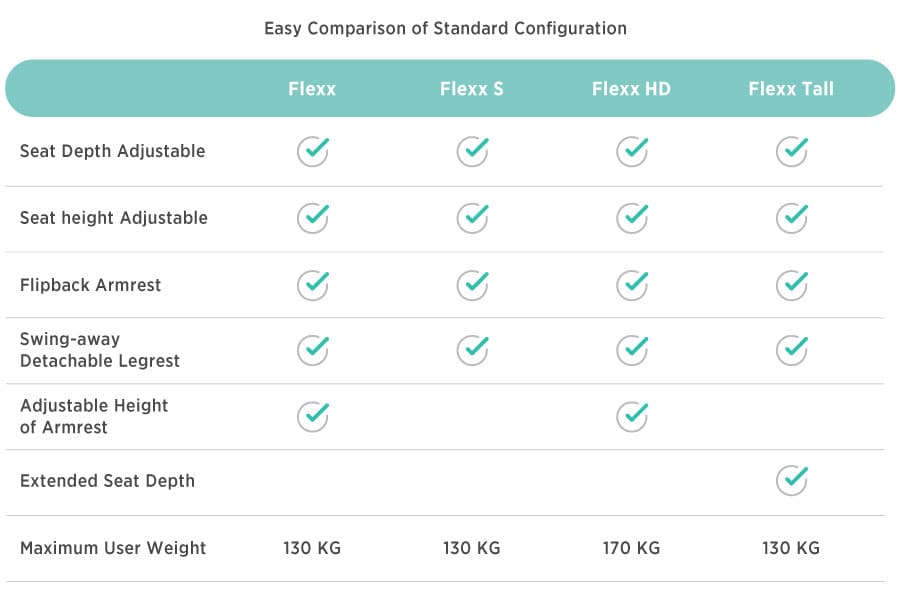Screen dimensions: 900x589
Task: Select the Flexx HD column header
Action: click(x=631, y=89)
